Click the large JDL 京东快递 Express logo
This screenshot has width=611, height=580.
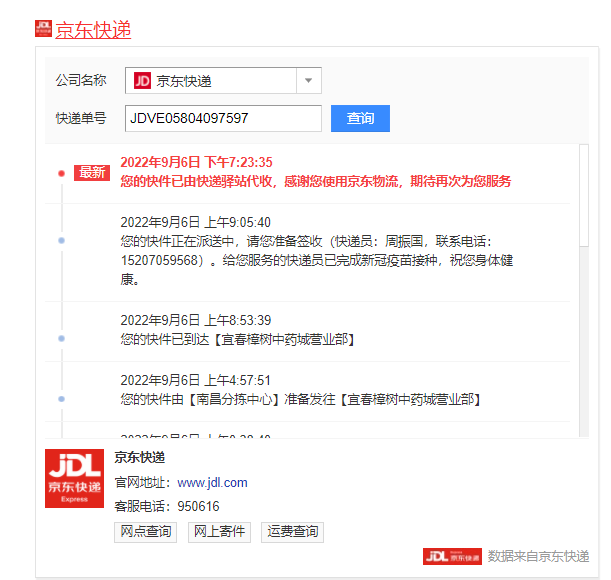pos(74,478)
